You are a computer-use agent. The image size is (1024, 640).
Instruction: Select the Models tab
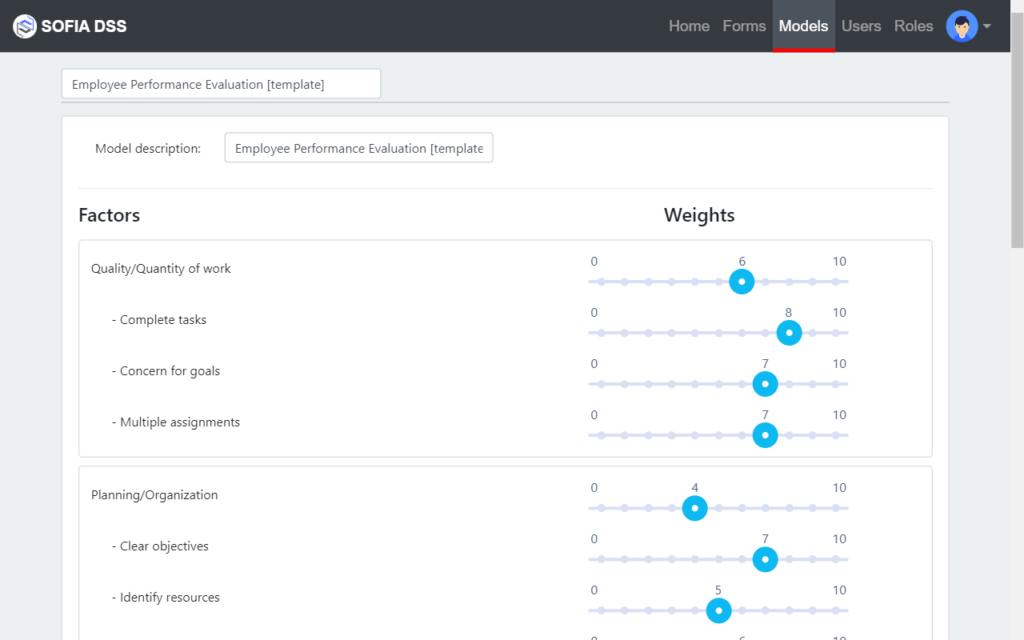tap(803, 26)
